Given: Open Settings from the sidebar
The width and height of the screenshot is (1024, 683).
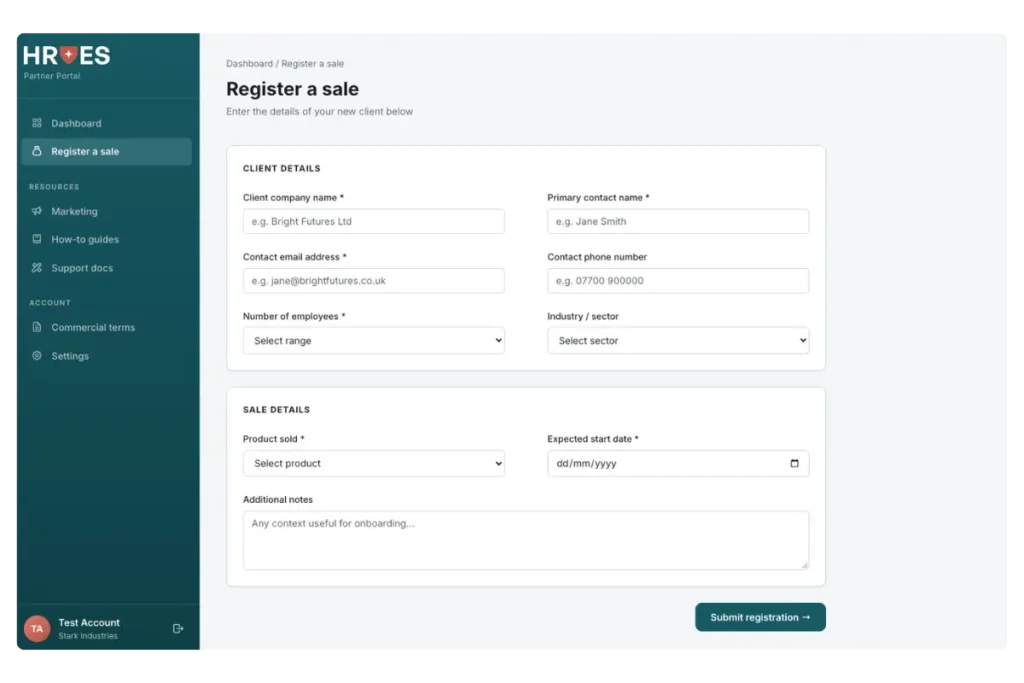Looking at the screenshot, I should coord(106,356).
